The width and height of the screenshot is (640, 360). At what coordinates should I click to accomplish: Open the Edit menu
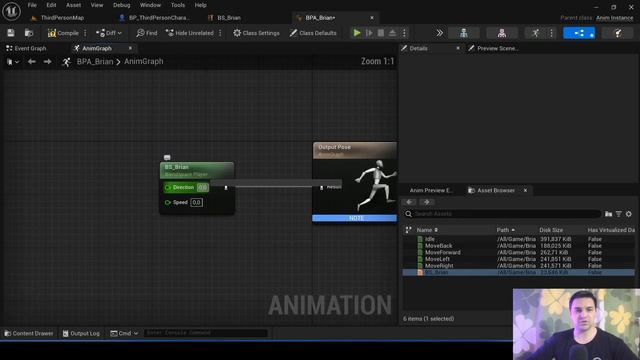point(51,5)
